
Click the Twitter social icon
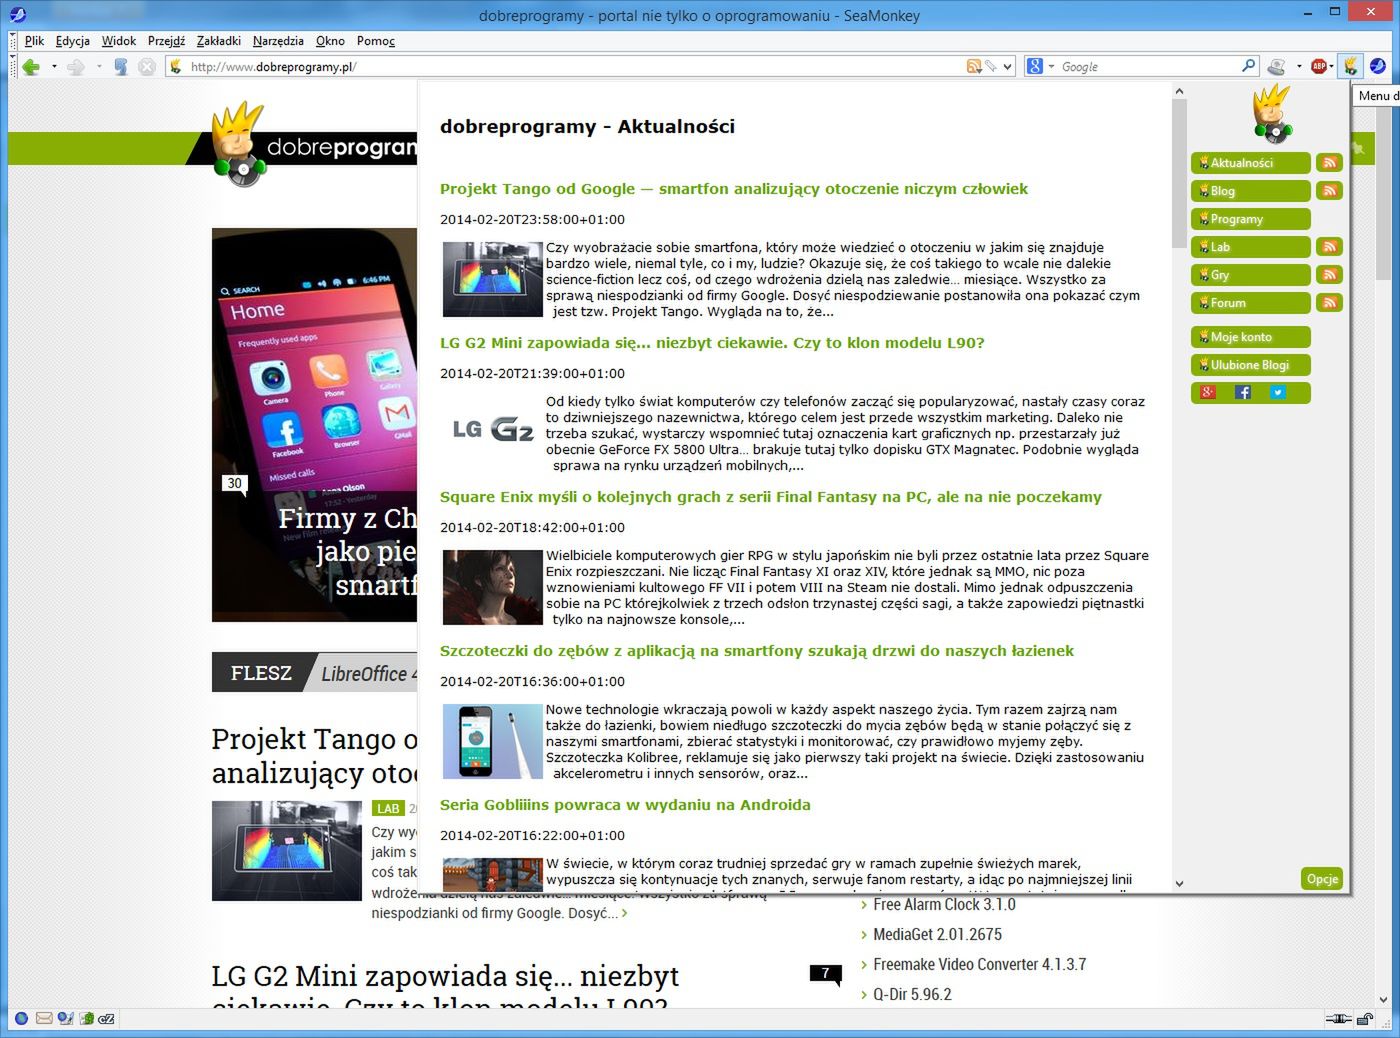pos(1278,393)
